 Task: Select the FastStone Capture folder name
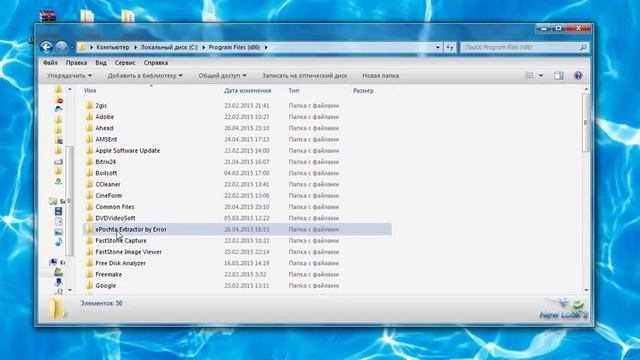click(x=121, y=241)
